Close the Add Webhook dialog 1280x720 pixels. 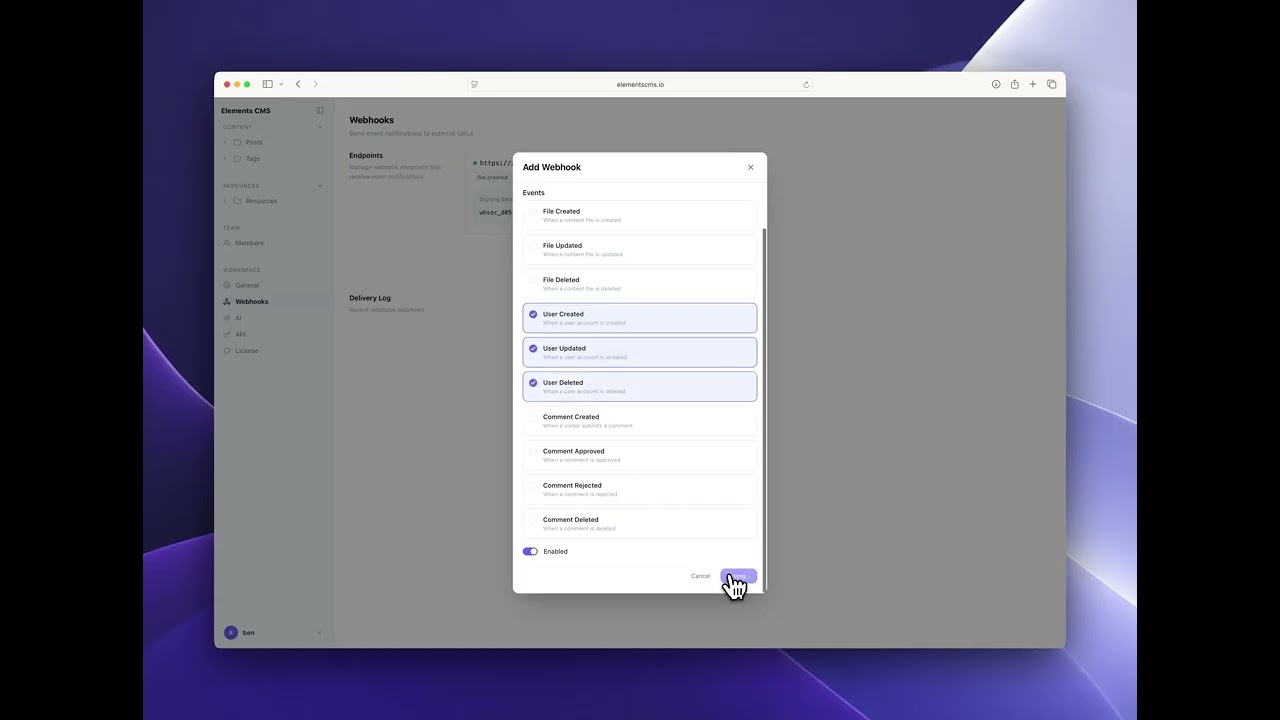(x=751, y=167)
